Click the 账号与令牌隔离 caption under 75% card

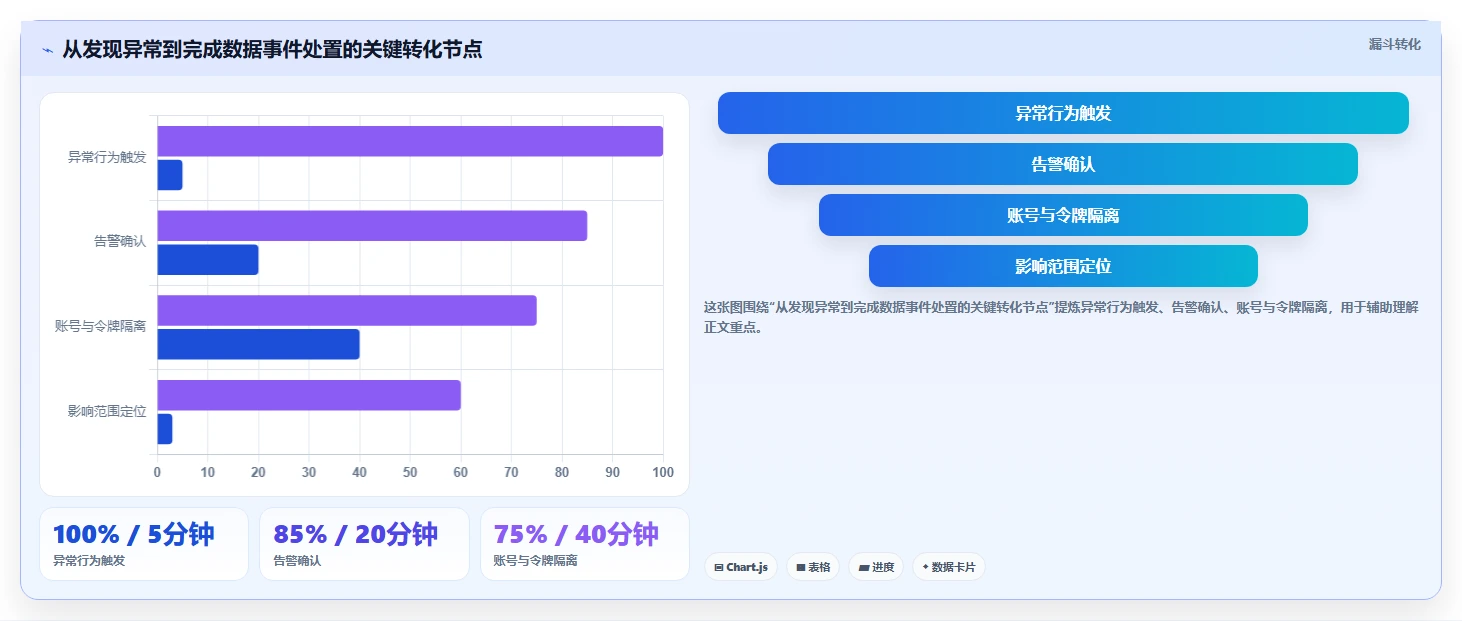[536, 561]
